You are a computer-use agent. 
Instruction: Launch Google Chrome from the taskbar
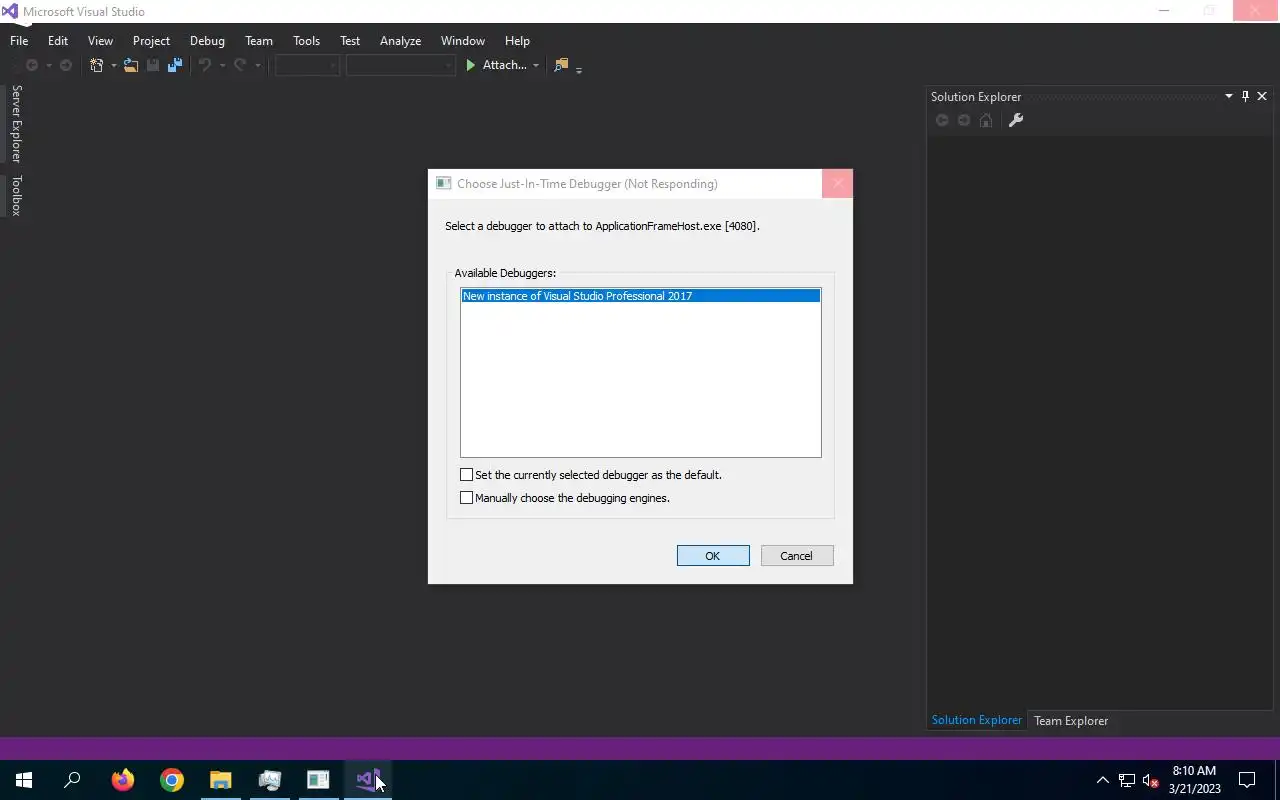click(x=172, y=780)
